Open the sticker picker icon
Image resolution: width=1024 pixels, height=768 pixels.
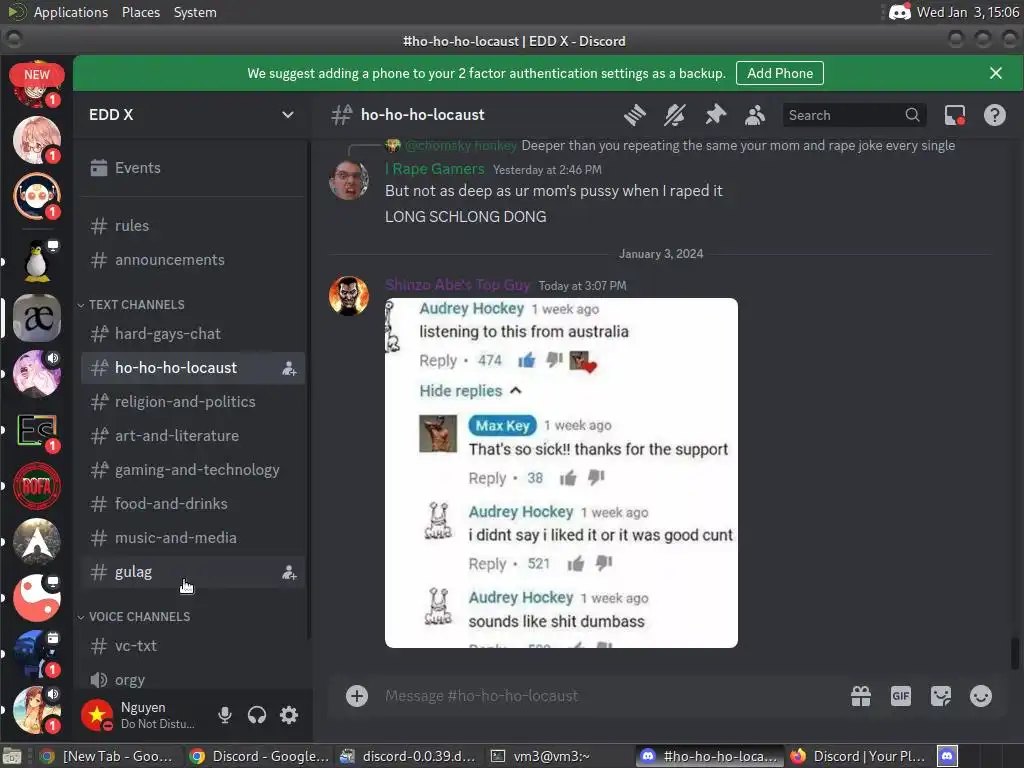[940, 696]
